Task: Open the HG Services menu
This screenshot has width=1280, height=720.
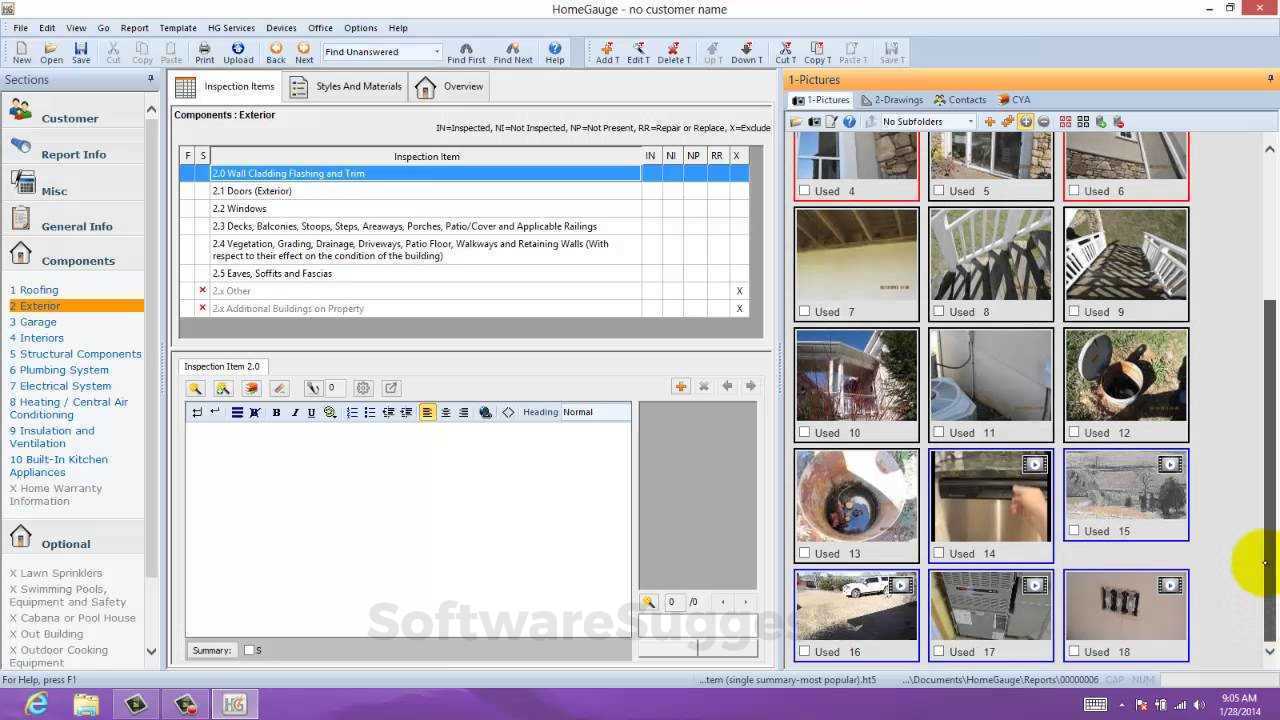Action: pos(231,28)
